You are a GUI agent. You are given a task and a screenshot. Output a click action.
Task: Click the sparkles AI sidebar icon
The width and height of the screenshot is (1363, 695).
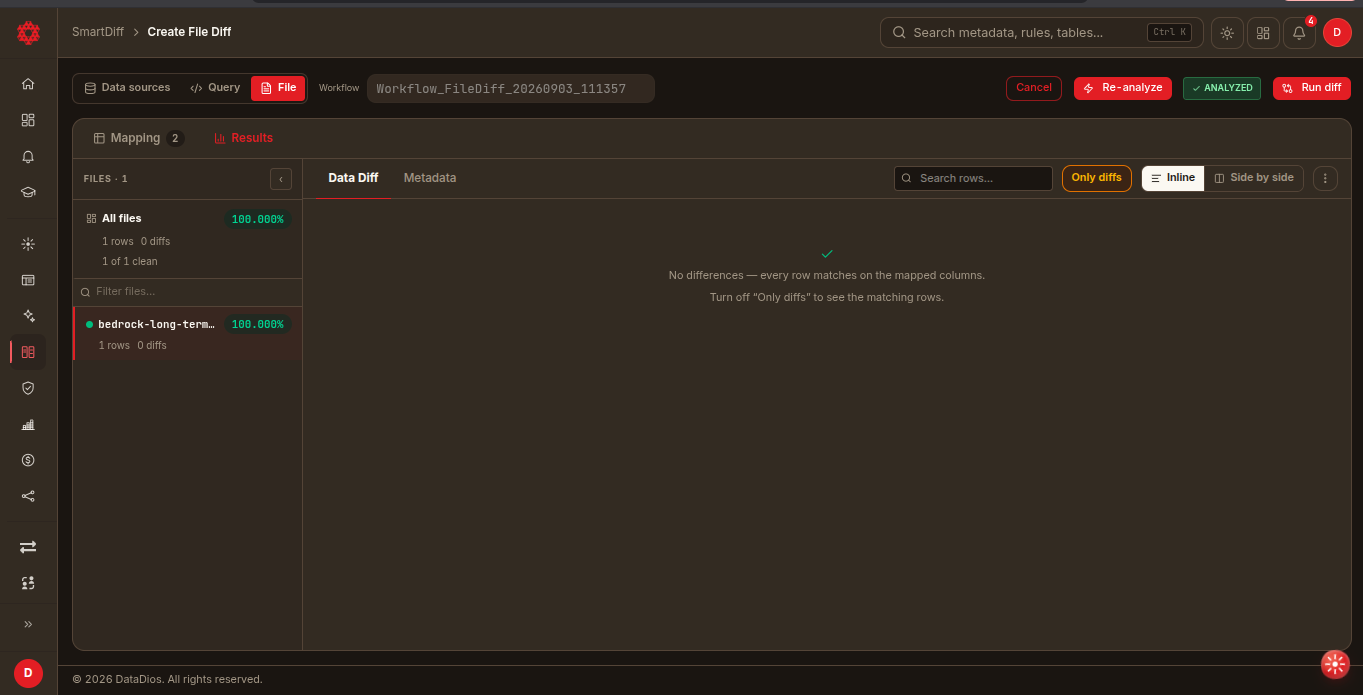(x=28, y=316)
